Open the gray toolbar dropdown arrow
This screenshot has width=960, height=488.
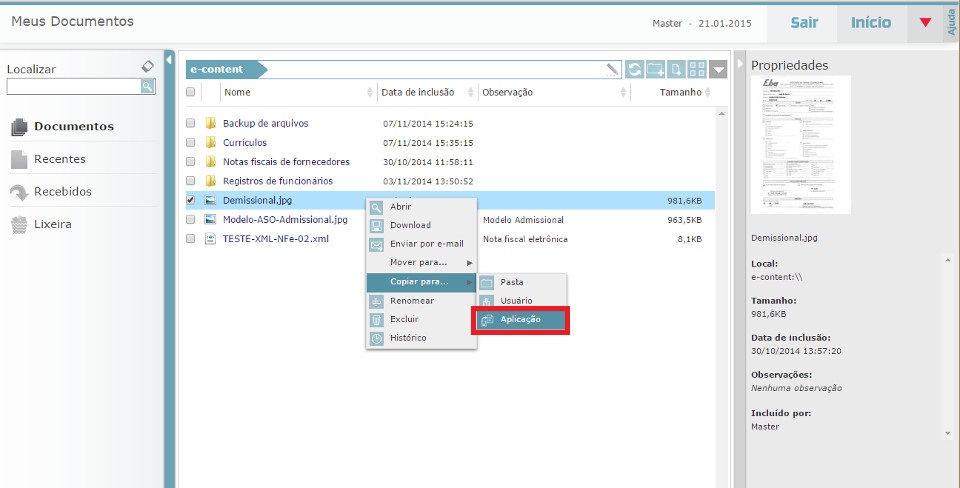coord(720,70)
